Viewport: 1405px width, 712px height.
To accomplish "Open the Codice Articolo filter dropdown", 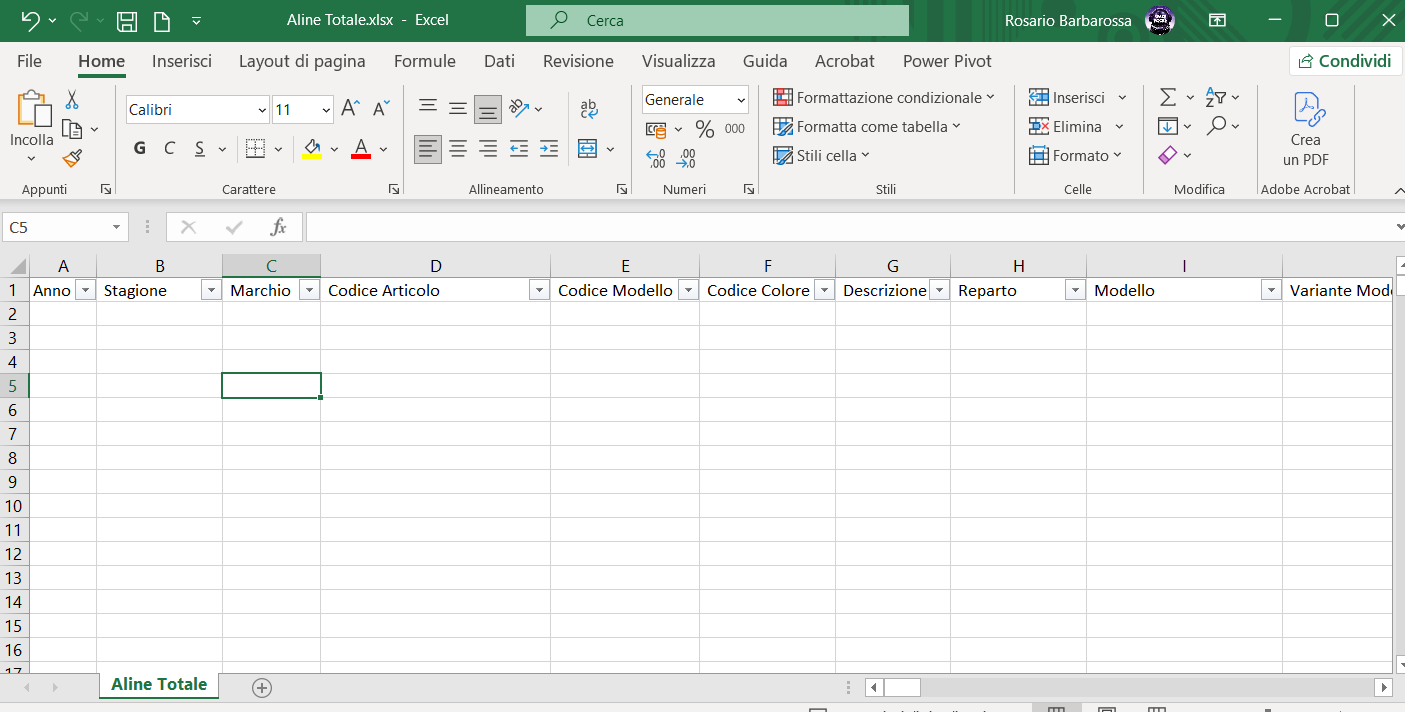I will click(x=539, y=290).
